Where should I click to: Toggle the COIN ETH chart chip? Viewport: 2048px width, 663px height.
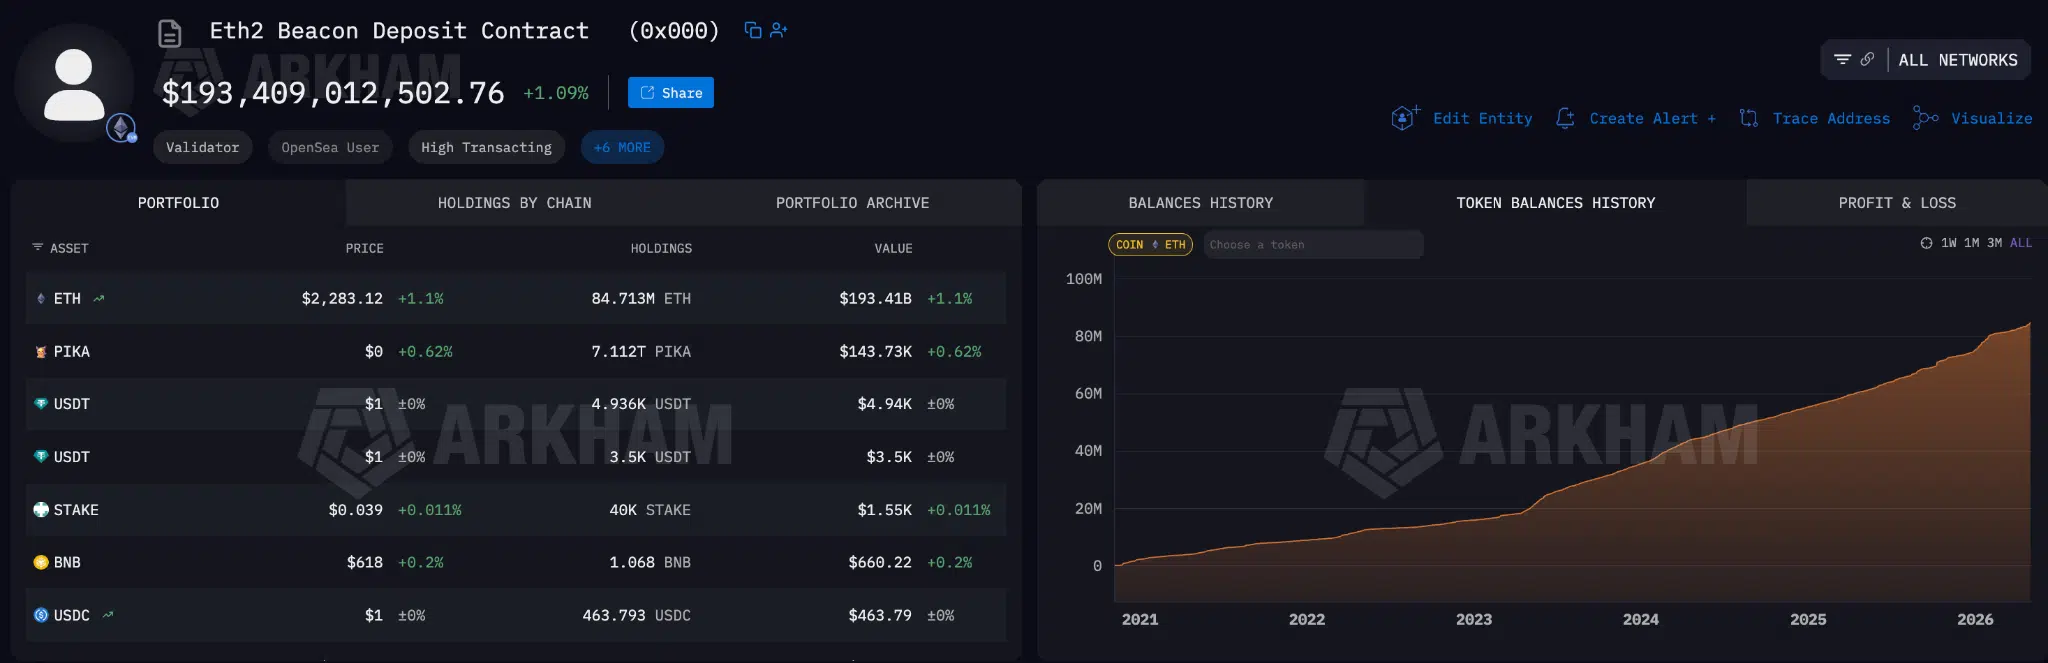(x=1150, y=244)
